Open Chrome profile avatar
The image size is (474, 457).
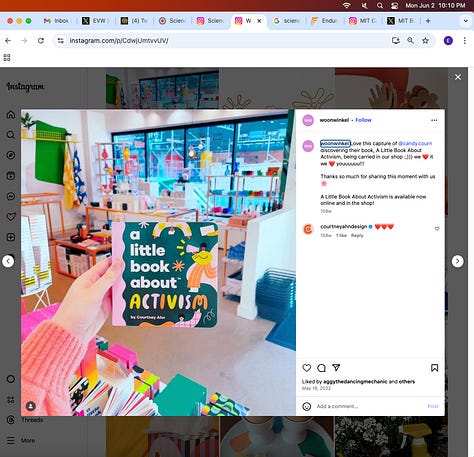point(448,41)
